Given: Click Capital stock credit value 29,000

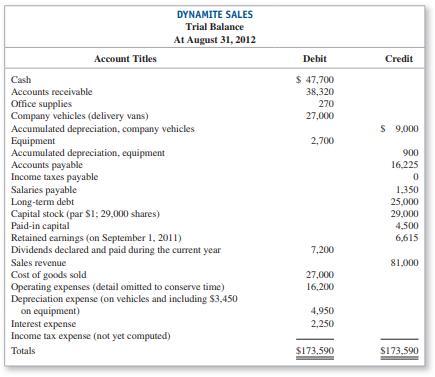Looking at the screenshot, I should pyautogui.click(x=405, y=214).
